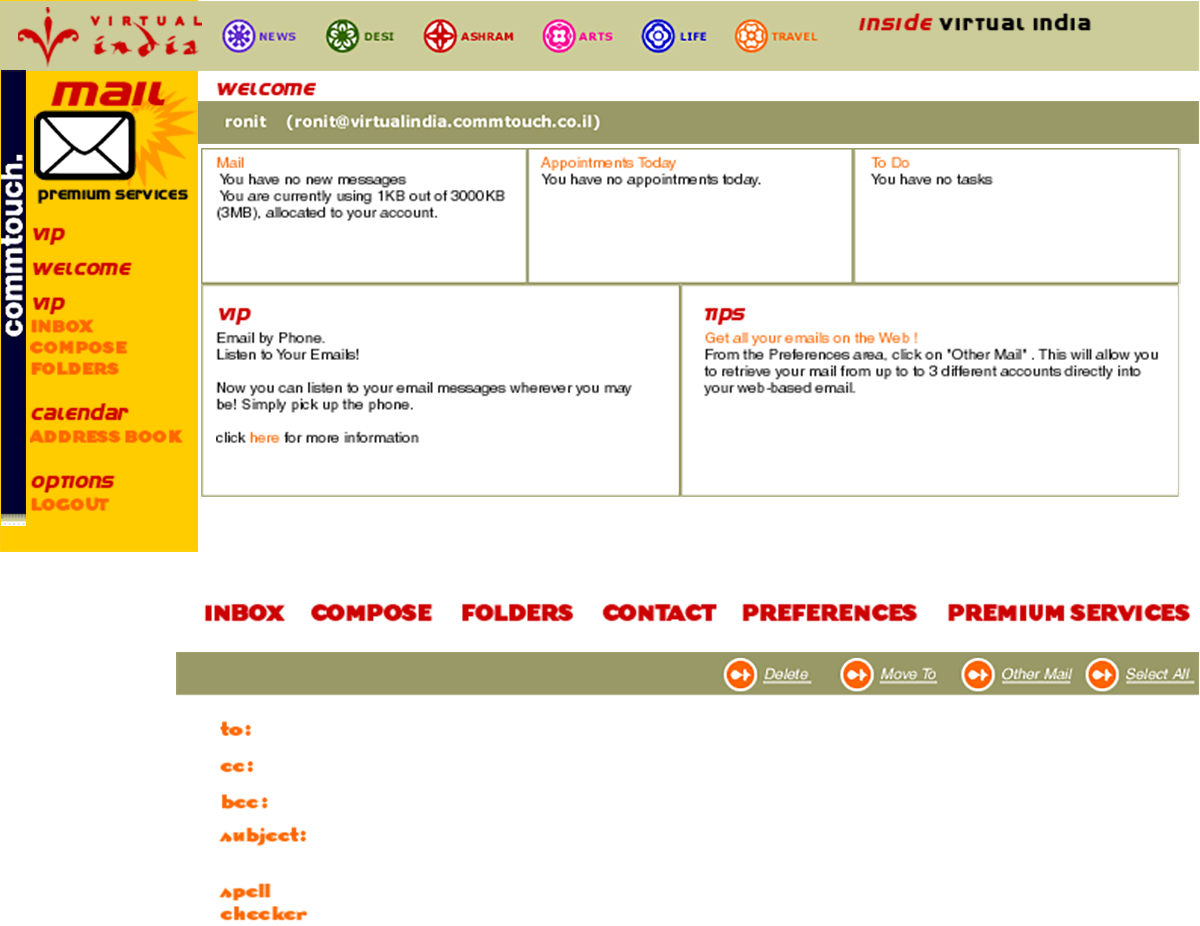Click the Select All link
Screen dimensions: 1200x926
(1158, 675)
